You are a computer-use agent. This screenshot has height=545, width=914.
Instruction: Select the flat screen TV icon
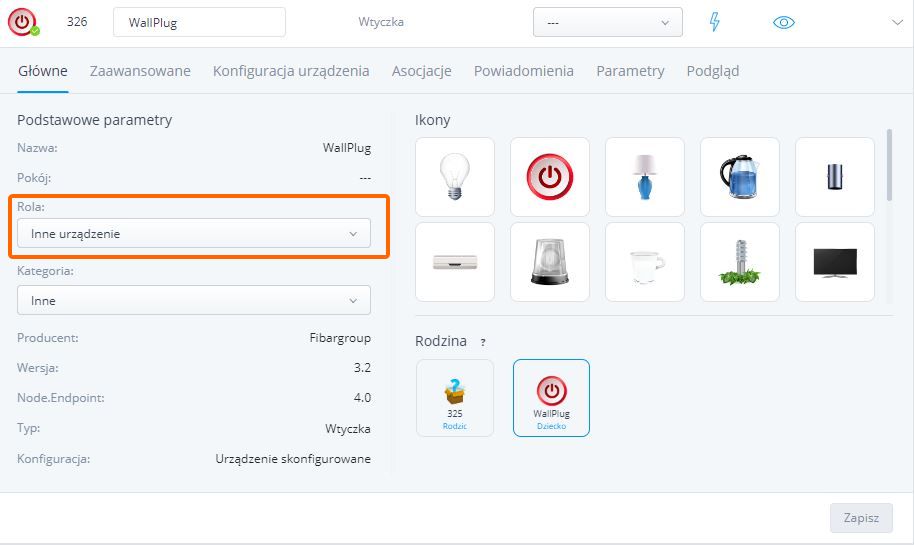pyautogui.click(x=834, y=262)
